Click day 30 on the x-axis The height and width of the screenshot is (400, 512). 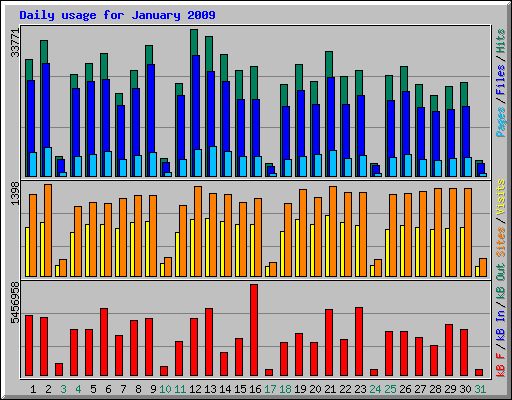click(x=465, y=389)
